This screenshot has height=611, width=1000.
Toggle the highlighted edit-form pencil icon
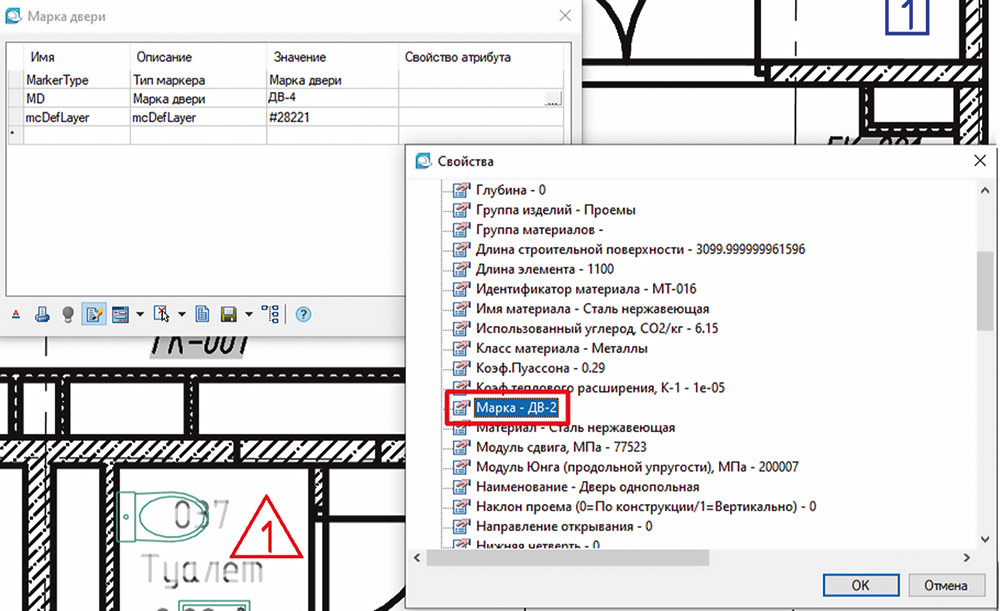(x=94, y=314)
